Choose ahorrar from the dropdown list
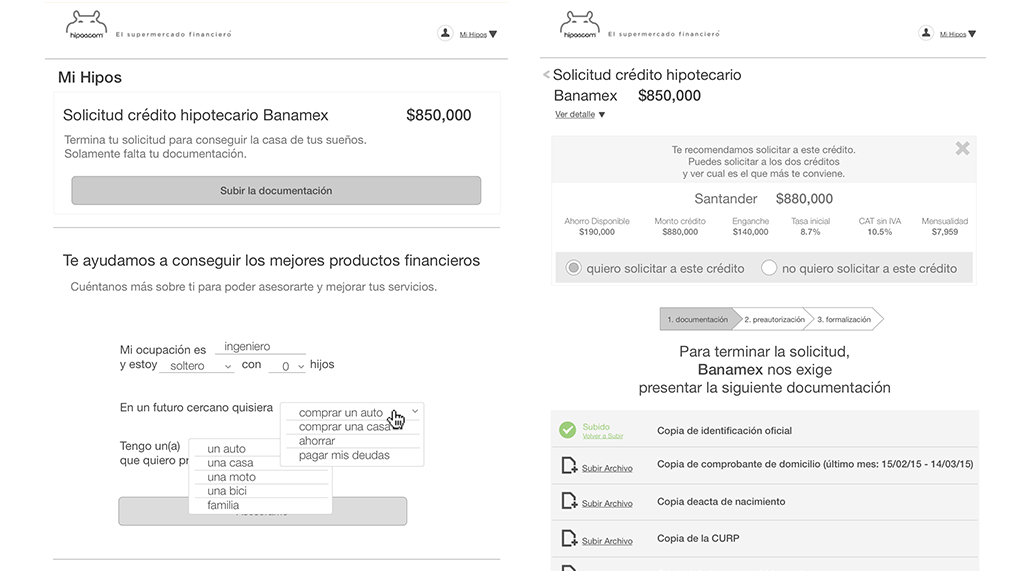Screen dimensions: 1036x571 coord(316,441)
